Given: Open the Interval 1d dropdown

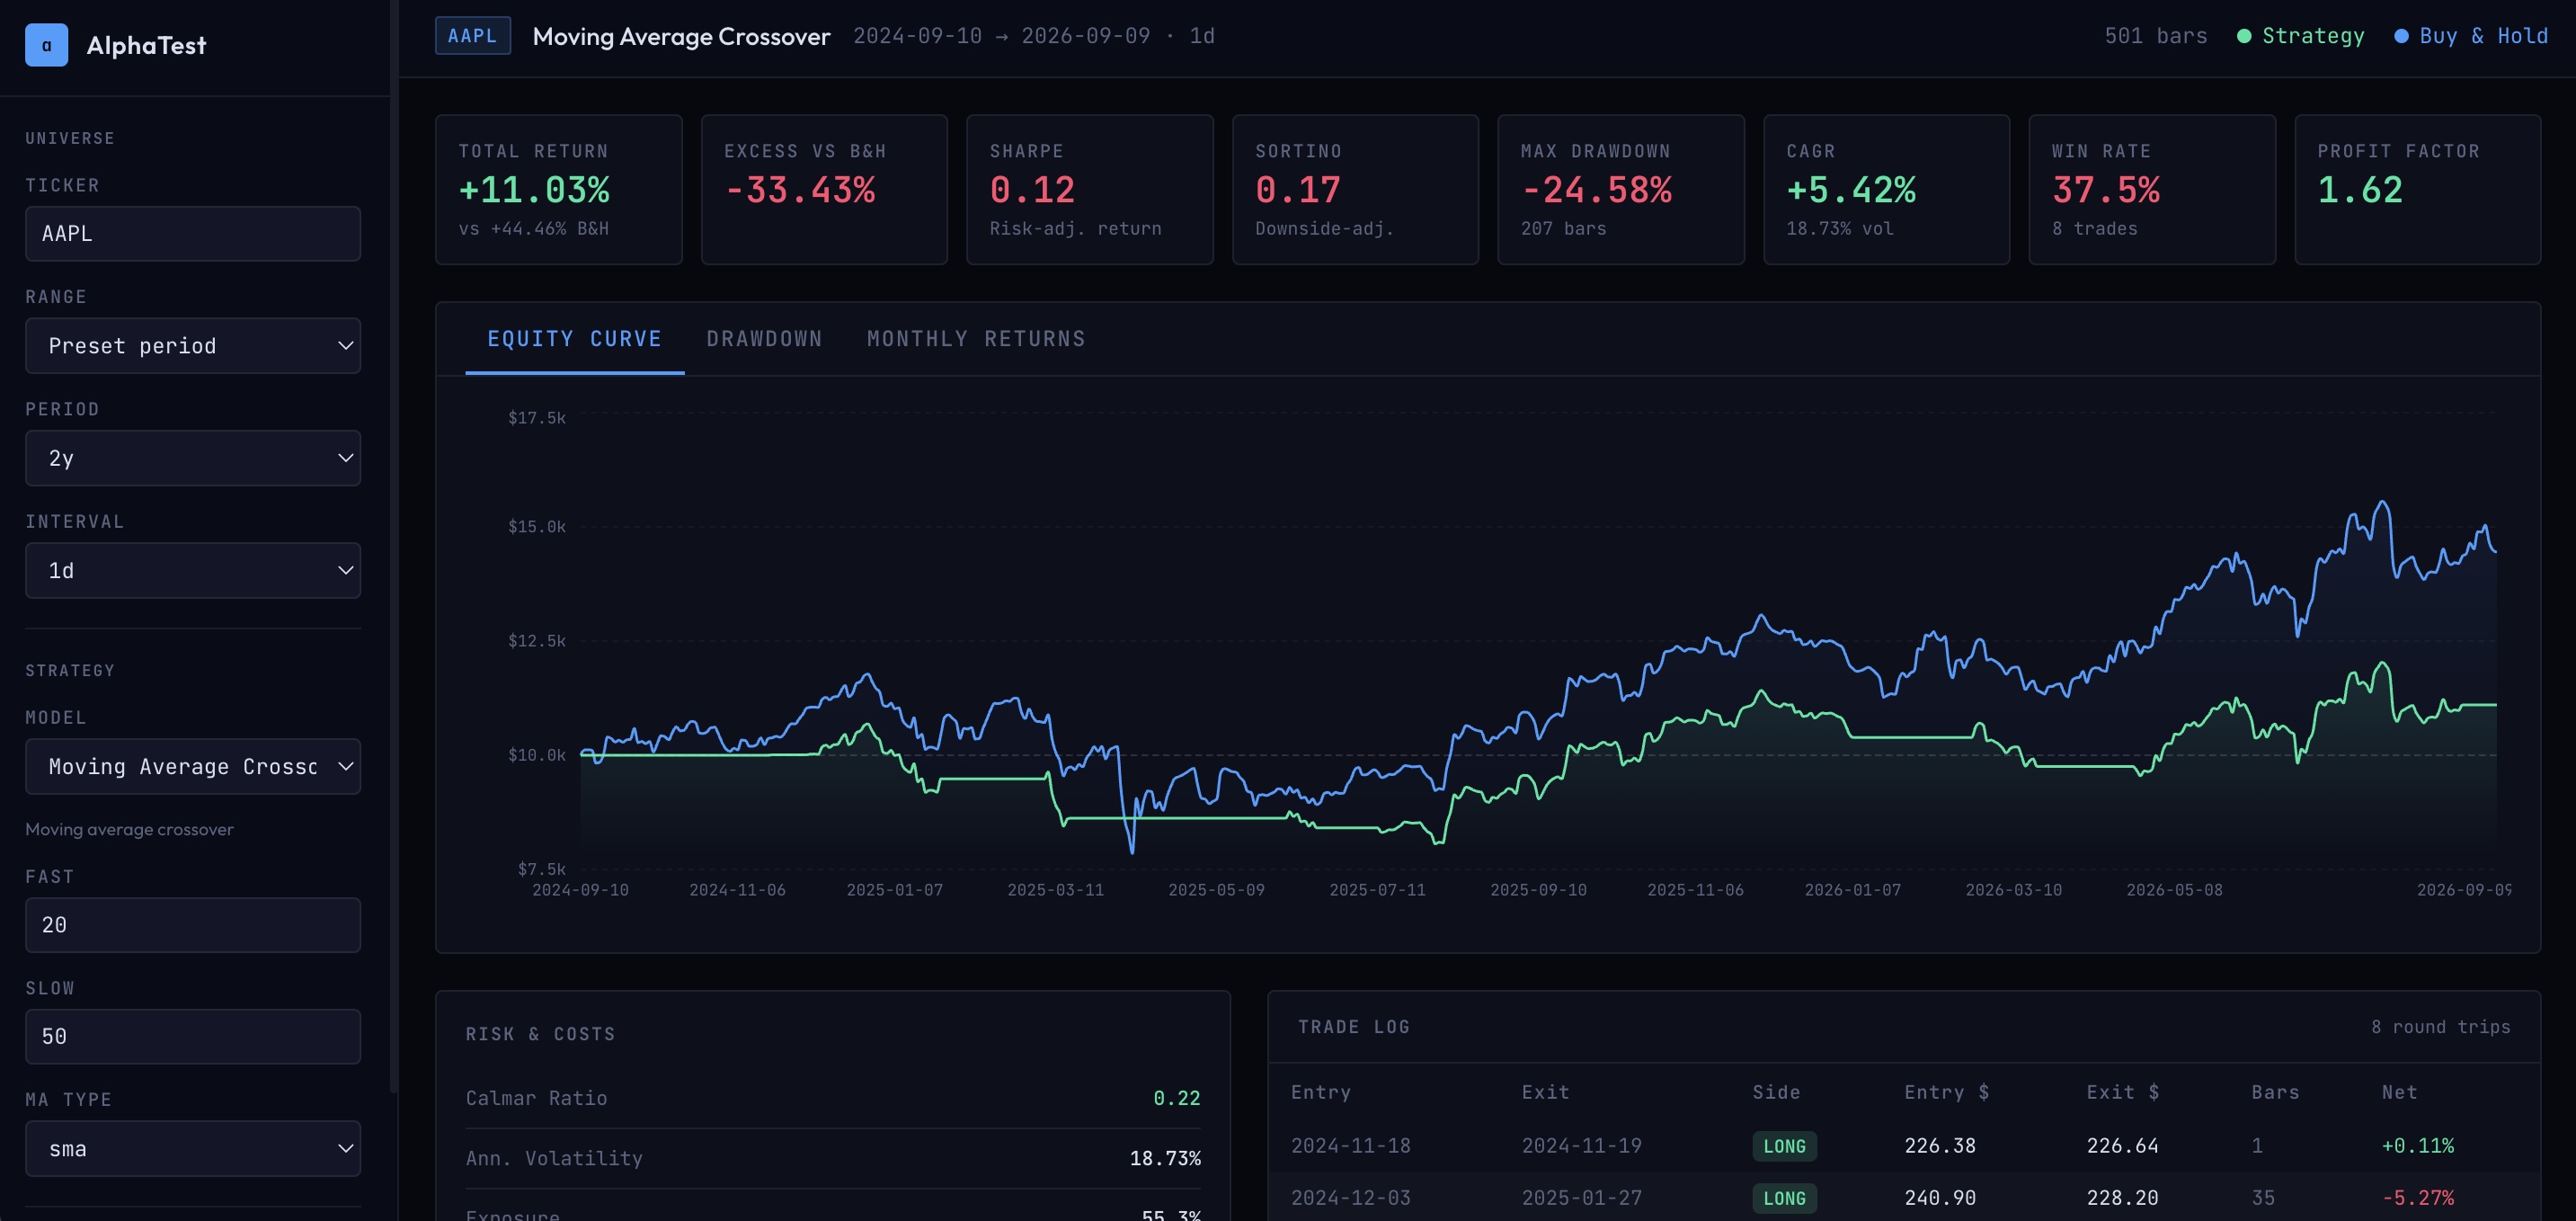Looking at the screenshot, I should (193, 570).
